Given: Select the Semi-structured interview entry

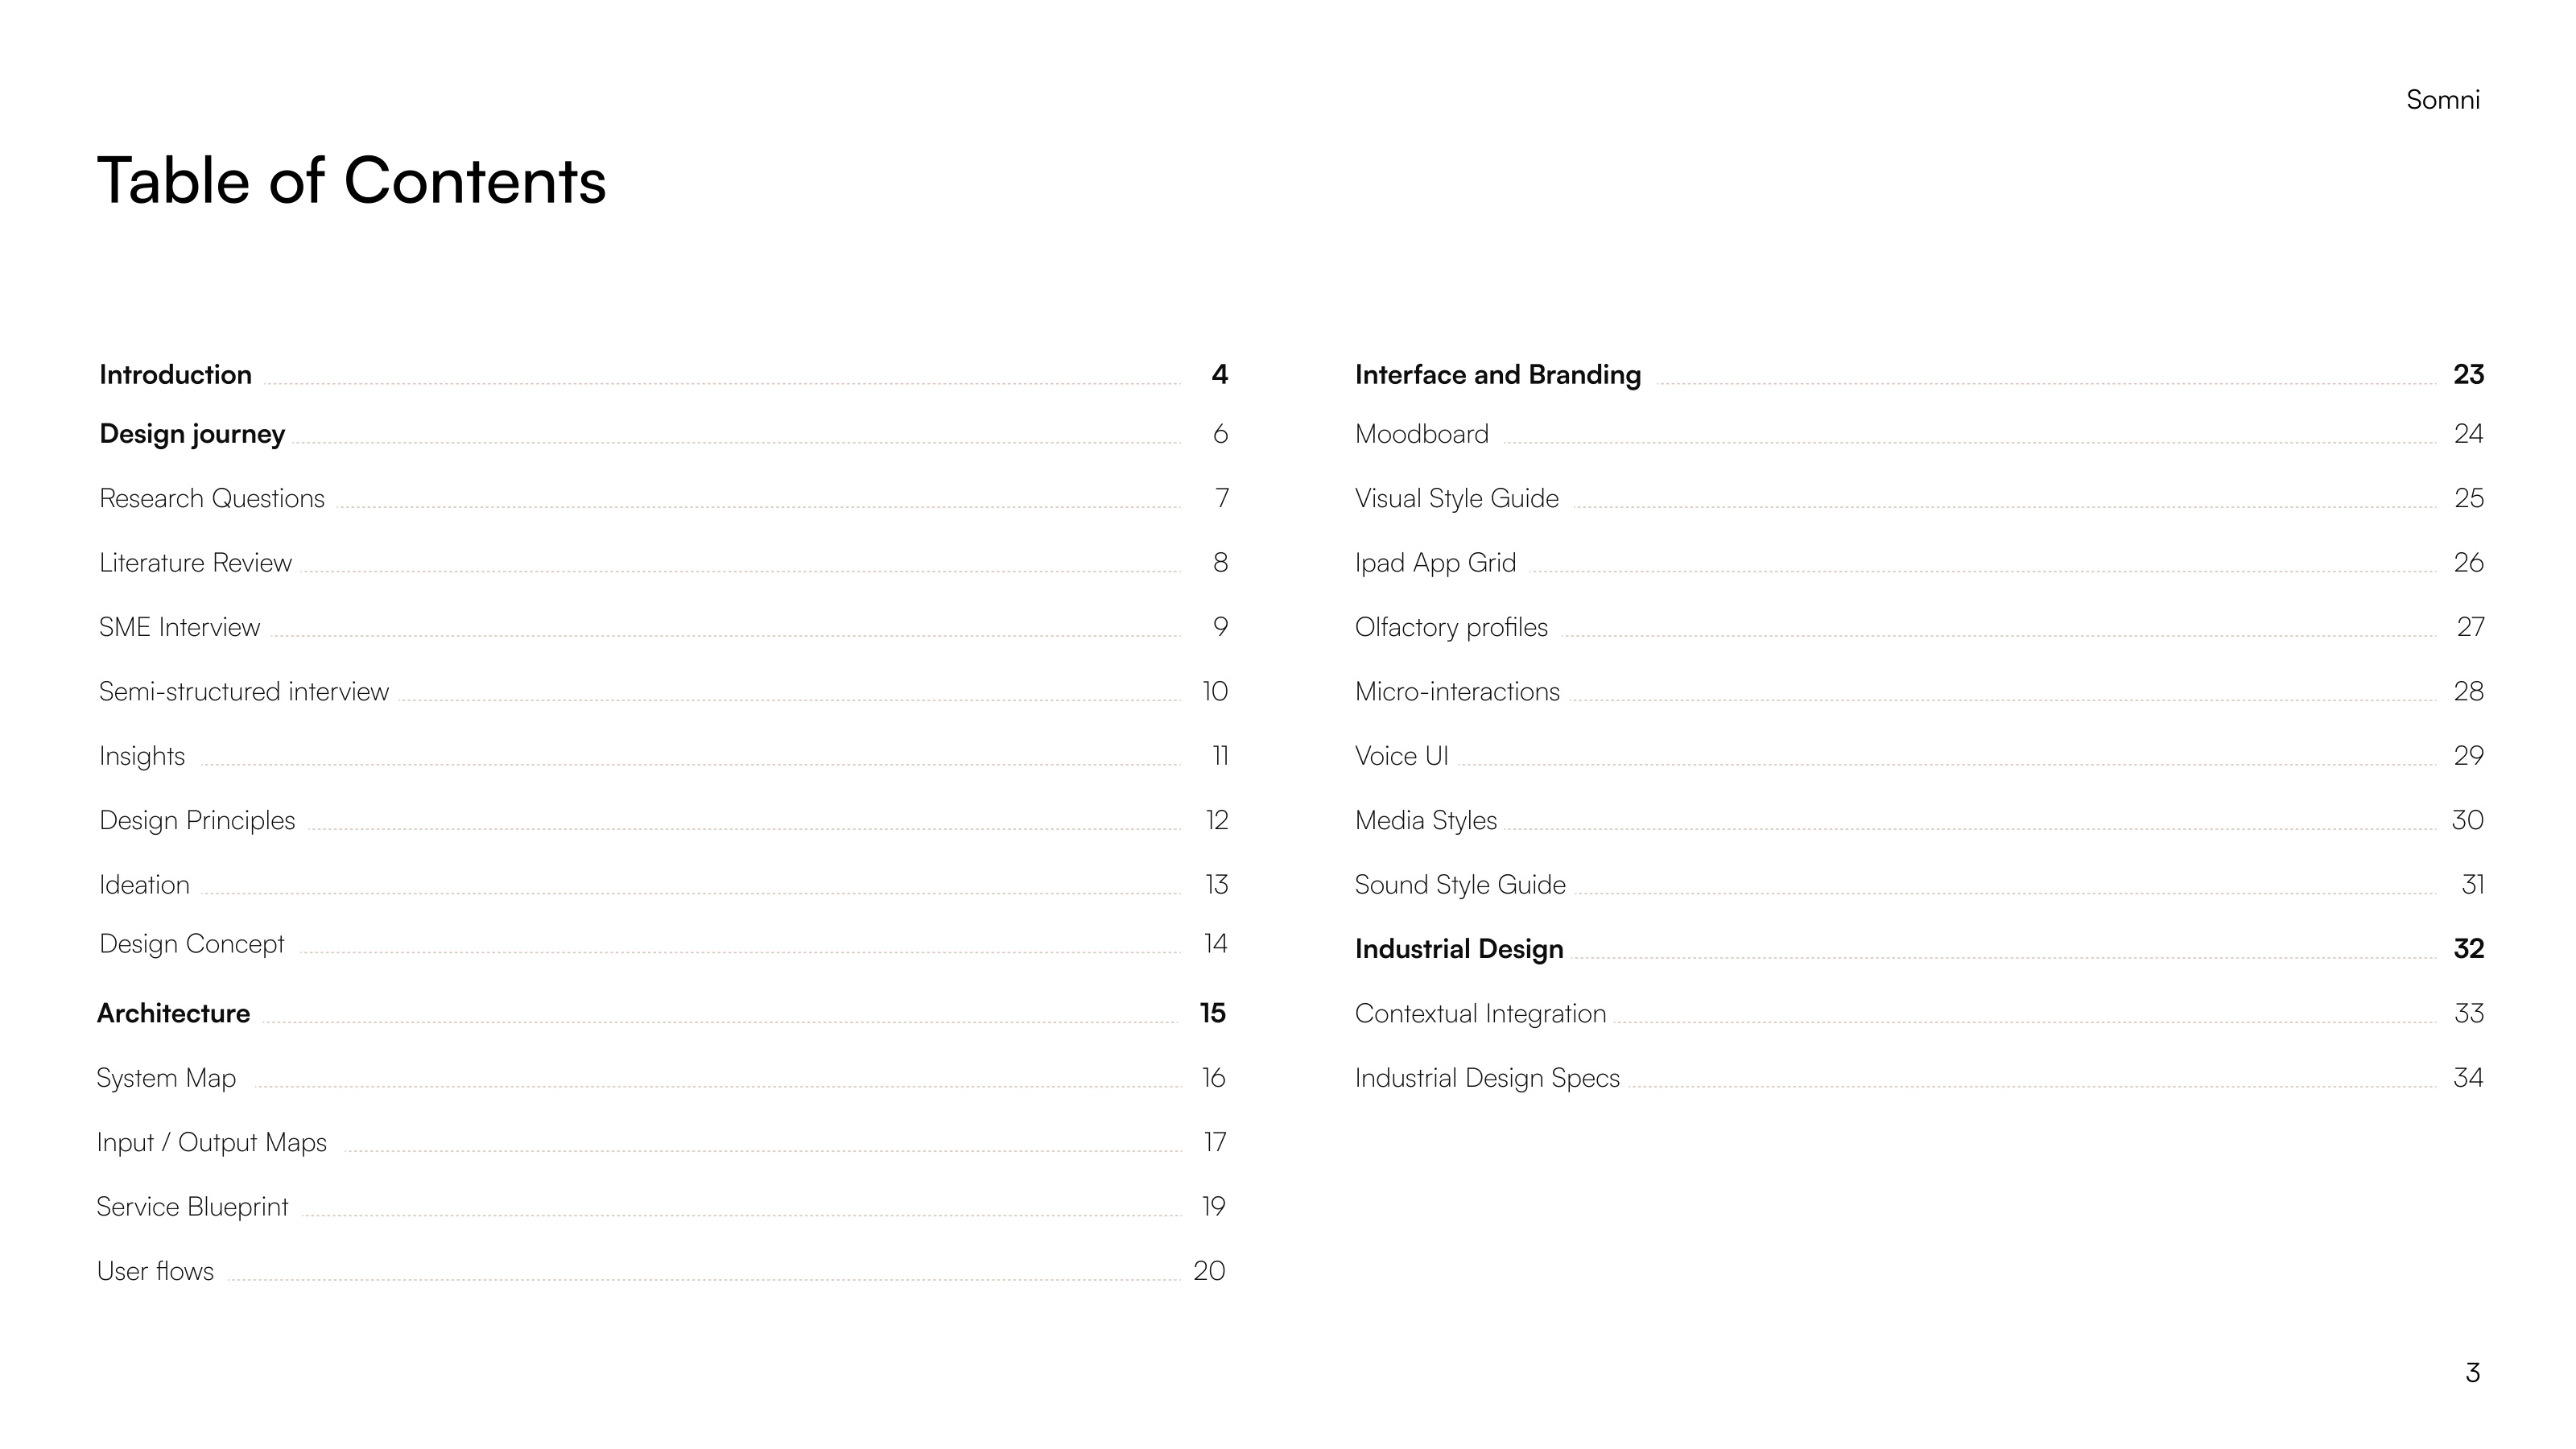Looking at the screenshot, I should 244,692.
